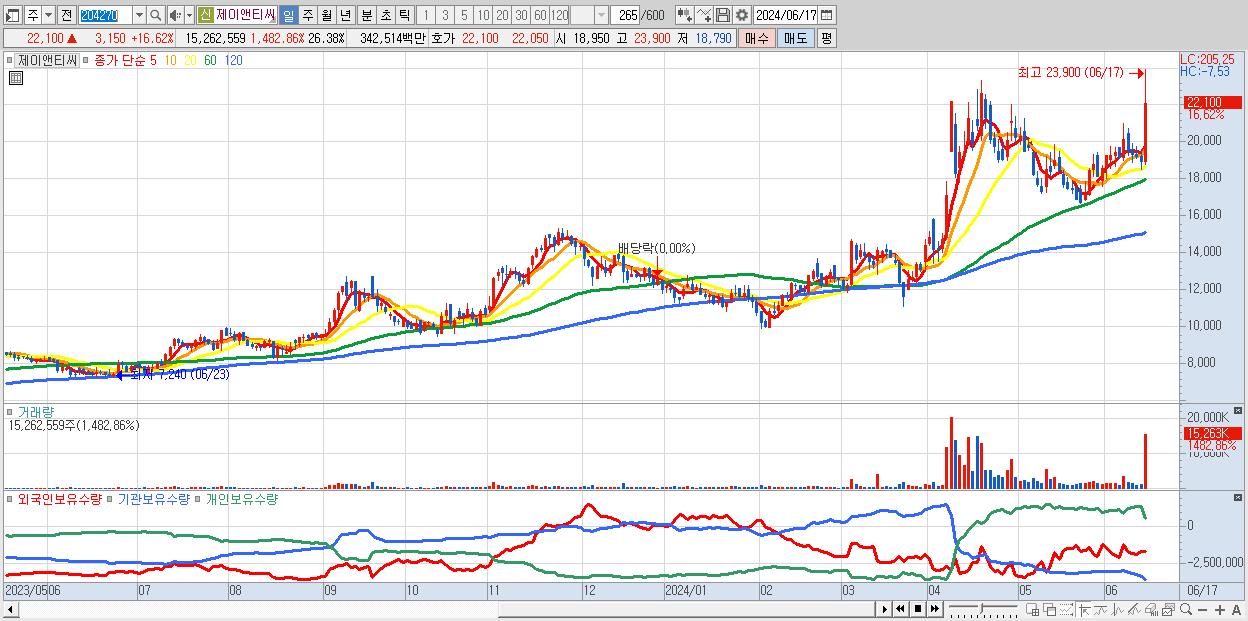
Task: Click the zoom magnifier icon bottom-right
Action: pos(1185,610)
